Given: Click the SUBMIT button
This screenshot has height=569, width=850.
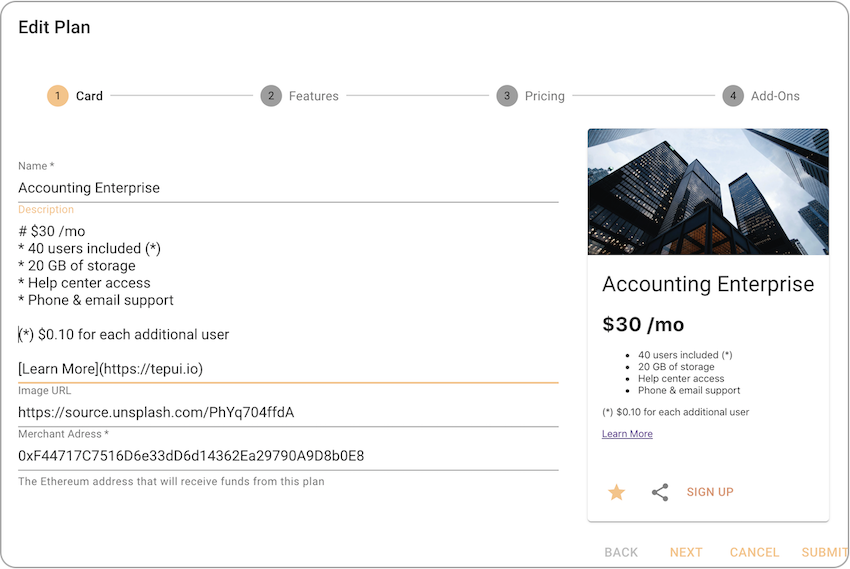Looking at the screenshot, I should pyautogui.click(x=825, y=552).
